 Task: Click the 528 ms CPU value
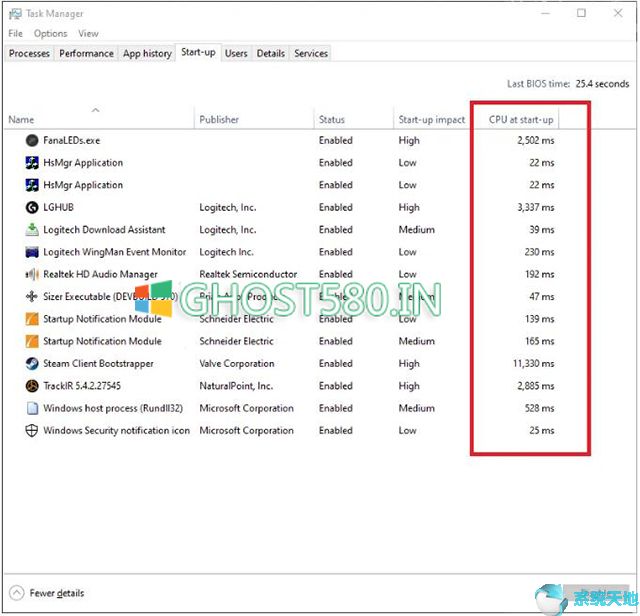[x=540, y=408]
